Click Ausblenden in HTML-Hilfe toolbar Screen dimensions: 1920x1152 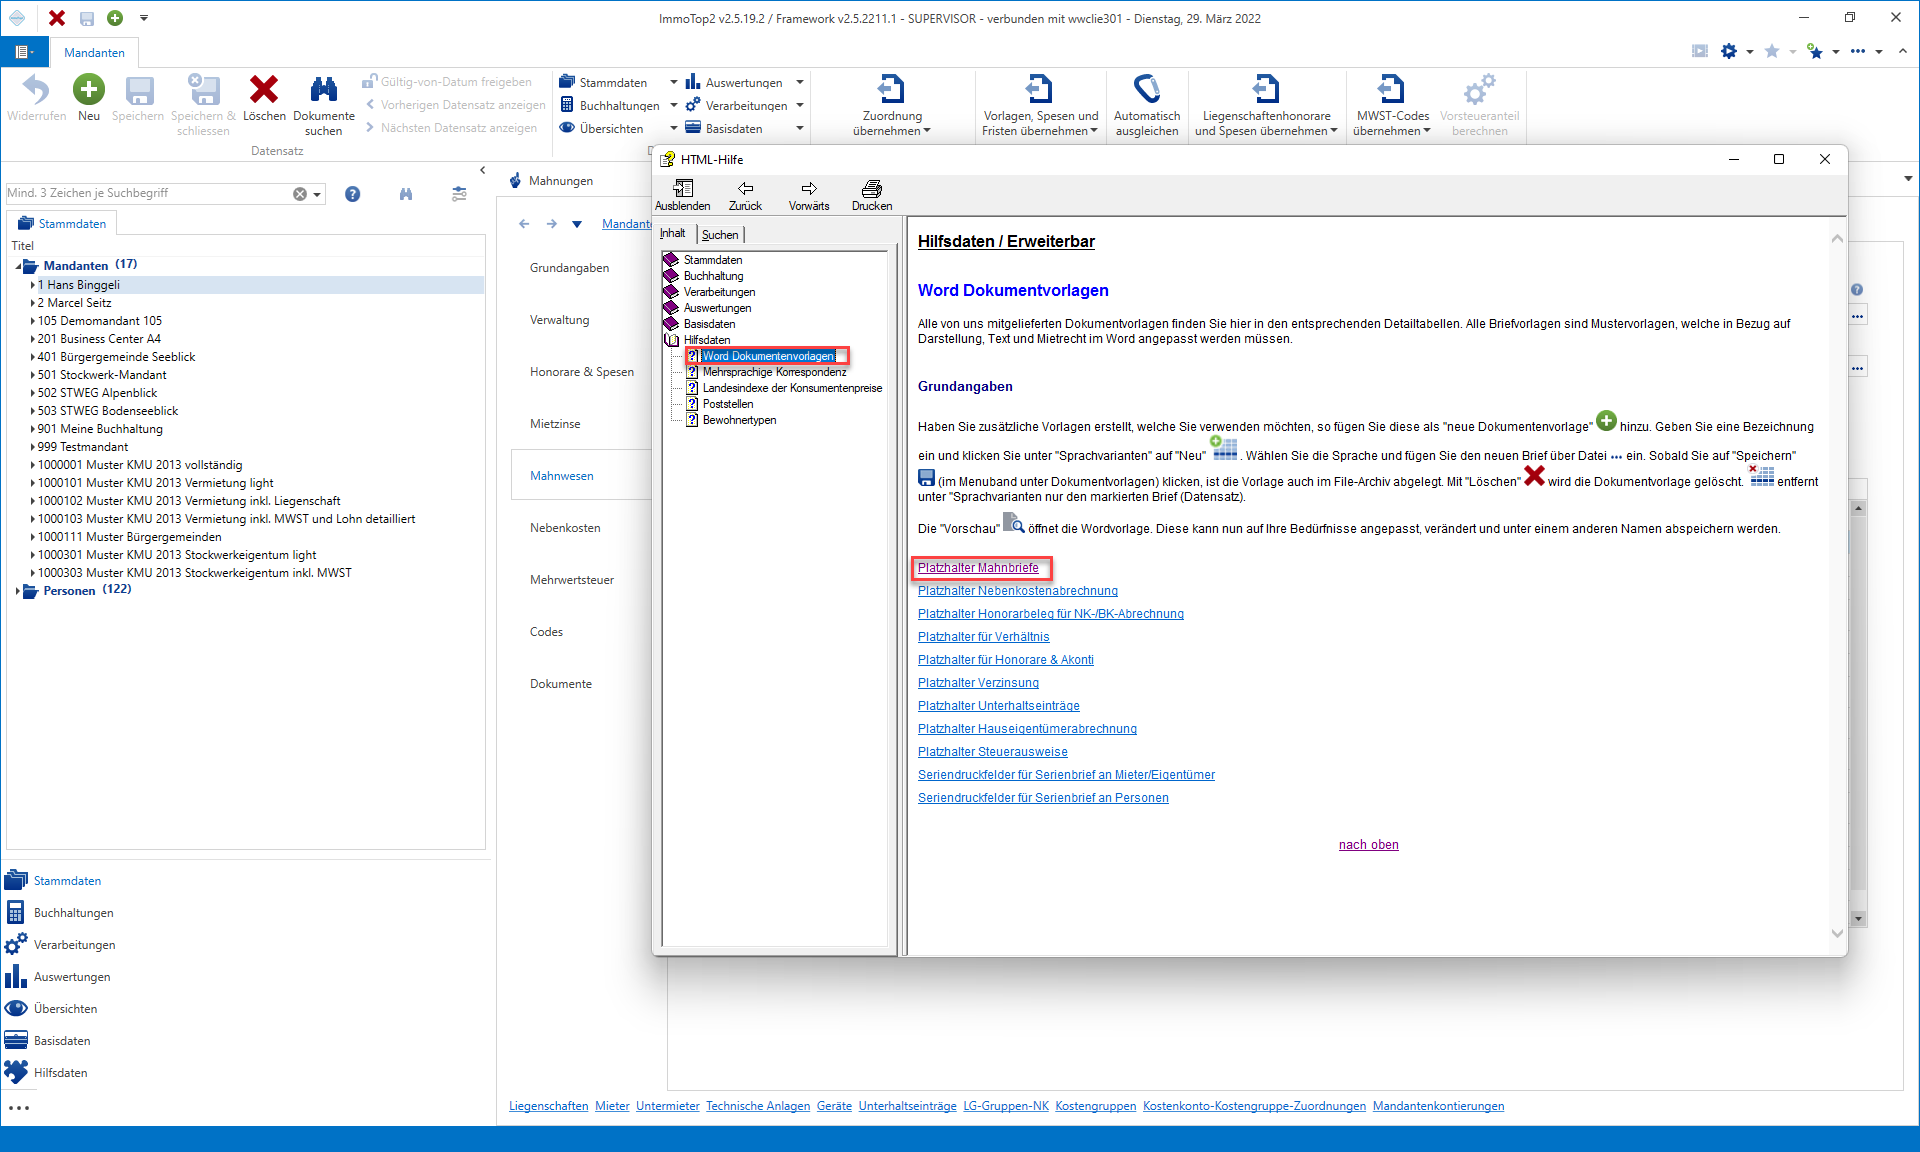[x=683, y=195]
